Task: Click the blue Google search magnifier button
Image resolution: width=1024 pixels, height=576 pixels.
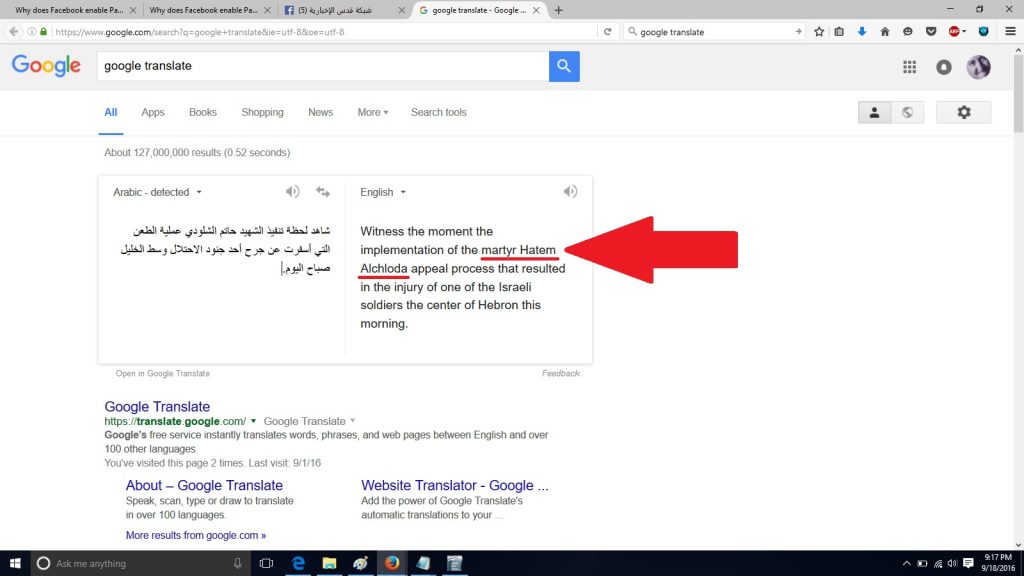Action: [x=564, y=66]
